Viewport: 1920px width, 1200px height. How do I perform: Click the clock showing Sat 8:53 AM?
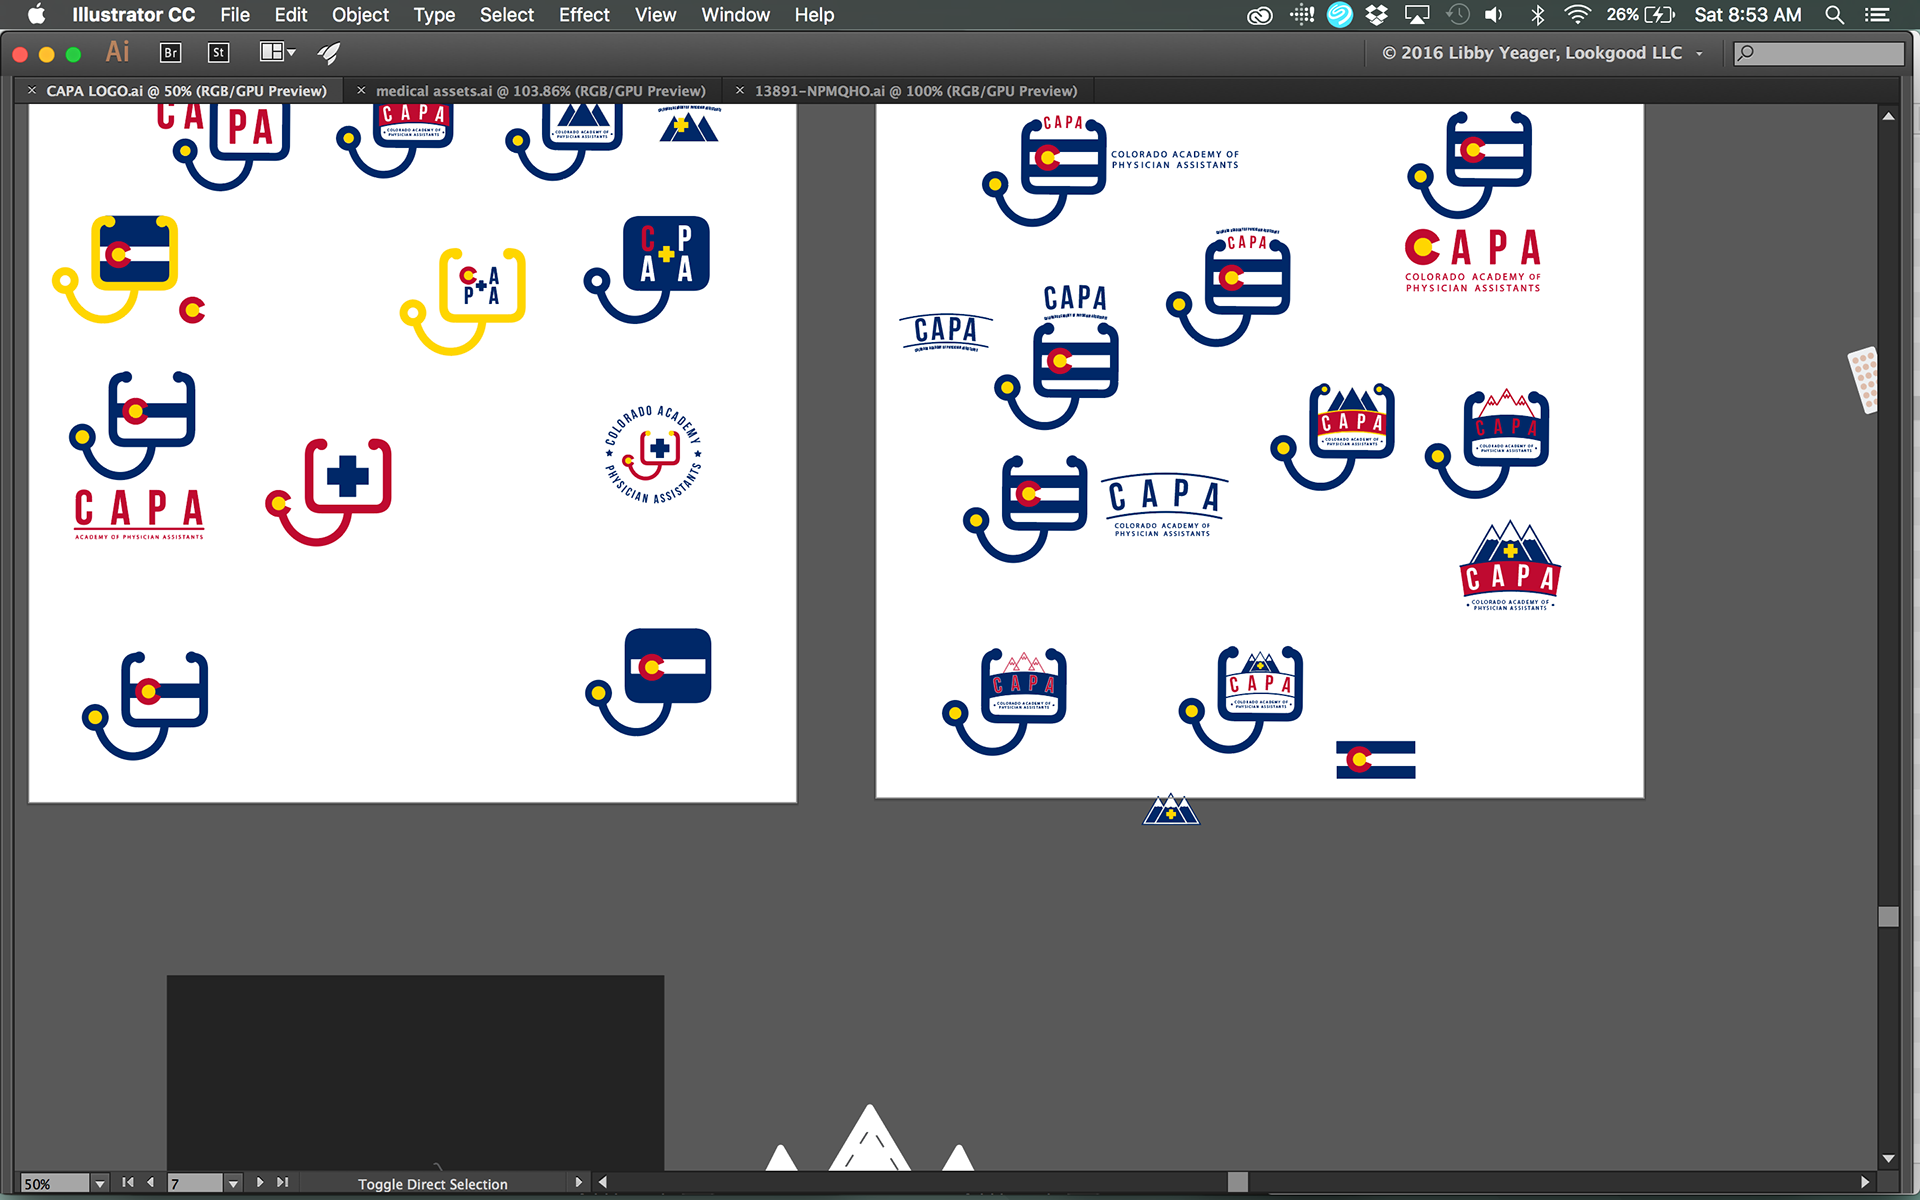(1748, 15)
